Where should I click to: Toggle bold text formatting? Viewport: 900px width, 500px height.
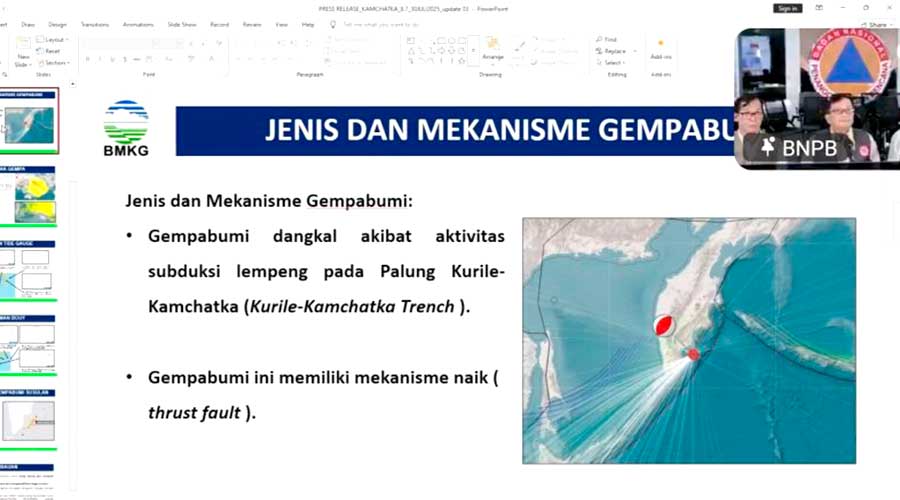87,59
